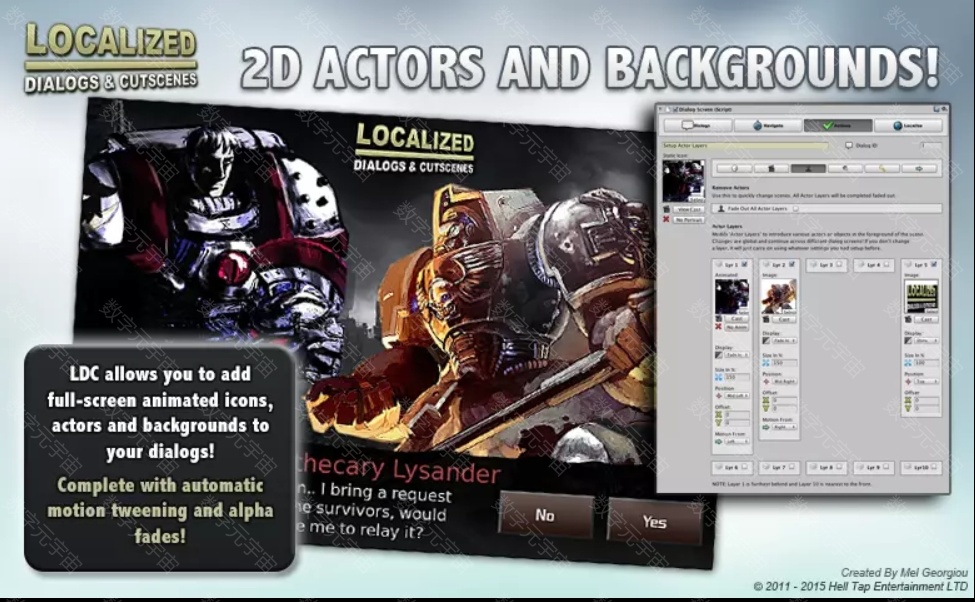Click the No button in the dialog
975x602 pixels.
click(x=545, y=515)
